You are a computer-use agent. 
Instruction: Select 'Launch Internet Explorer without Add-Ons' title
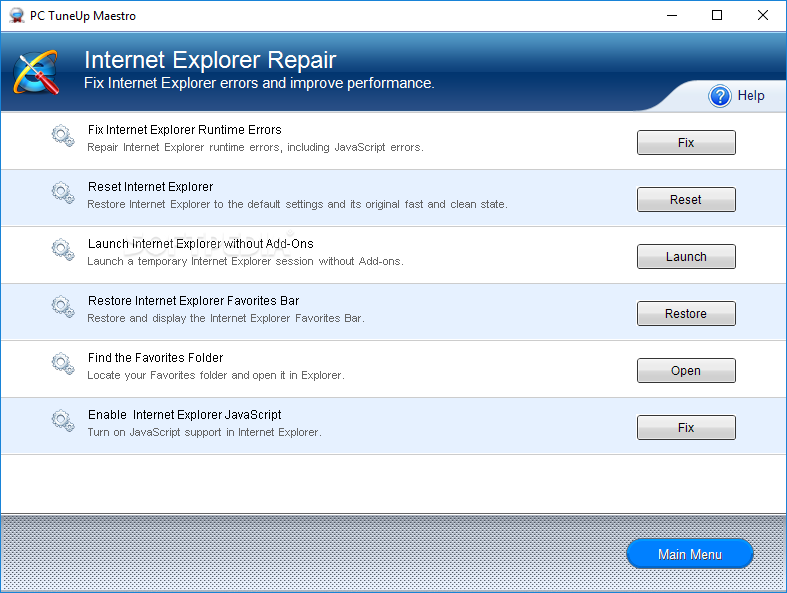(201, 244)
